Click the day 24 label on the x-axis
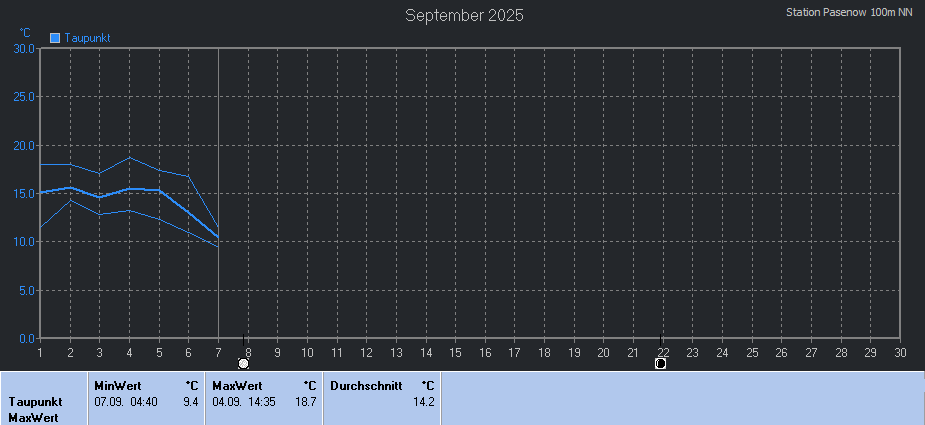Viewport: 925px width, 425px height. pyautogui.click(x=722, y=352)
